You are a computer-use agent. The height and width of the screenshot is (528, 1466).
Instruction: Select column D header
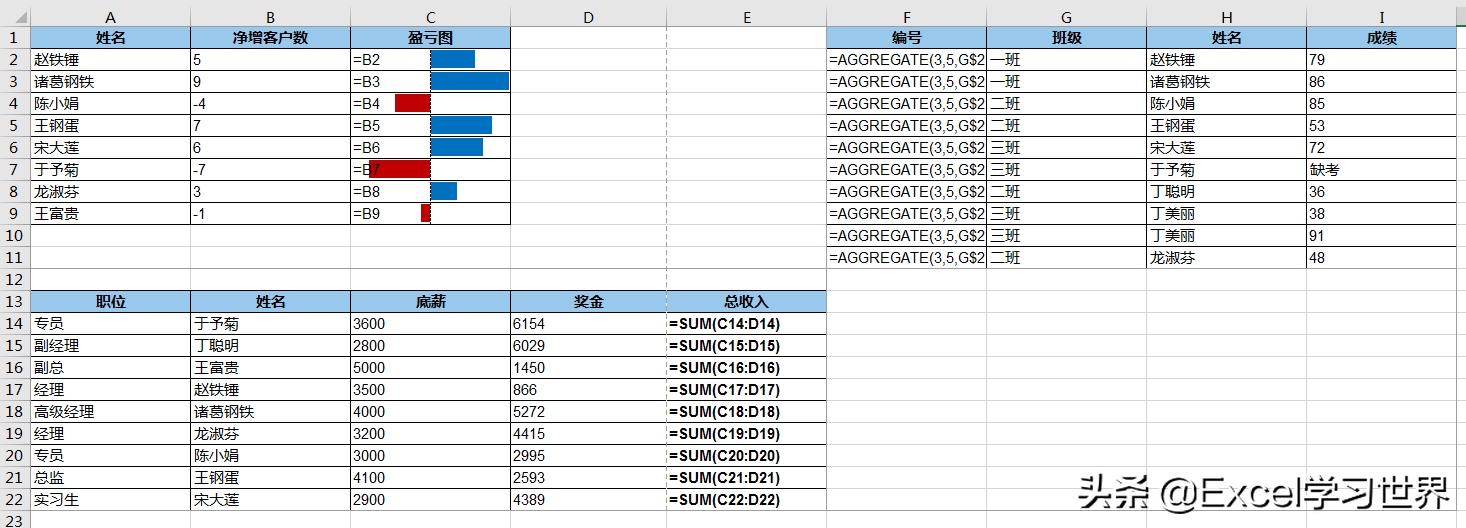point(588,16)
